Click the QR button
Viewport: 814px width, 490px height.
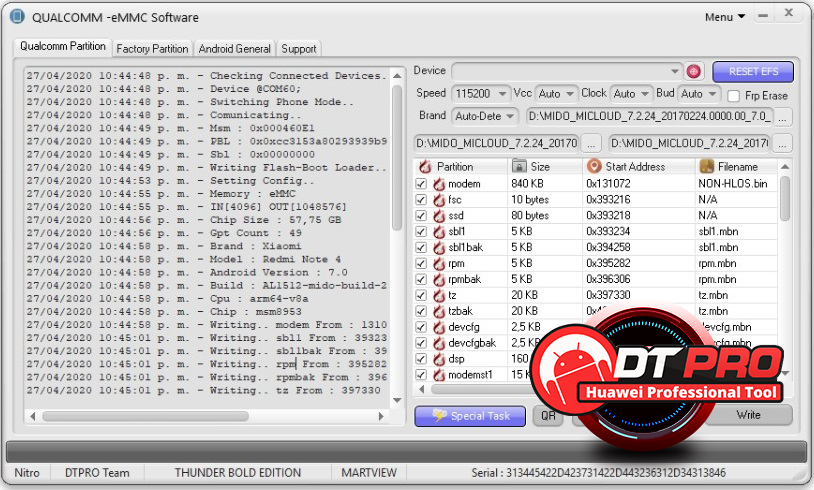(x=548, y=416)
